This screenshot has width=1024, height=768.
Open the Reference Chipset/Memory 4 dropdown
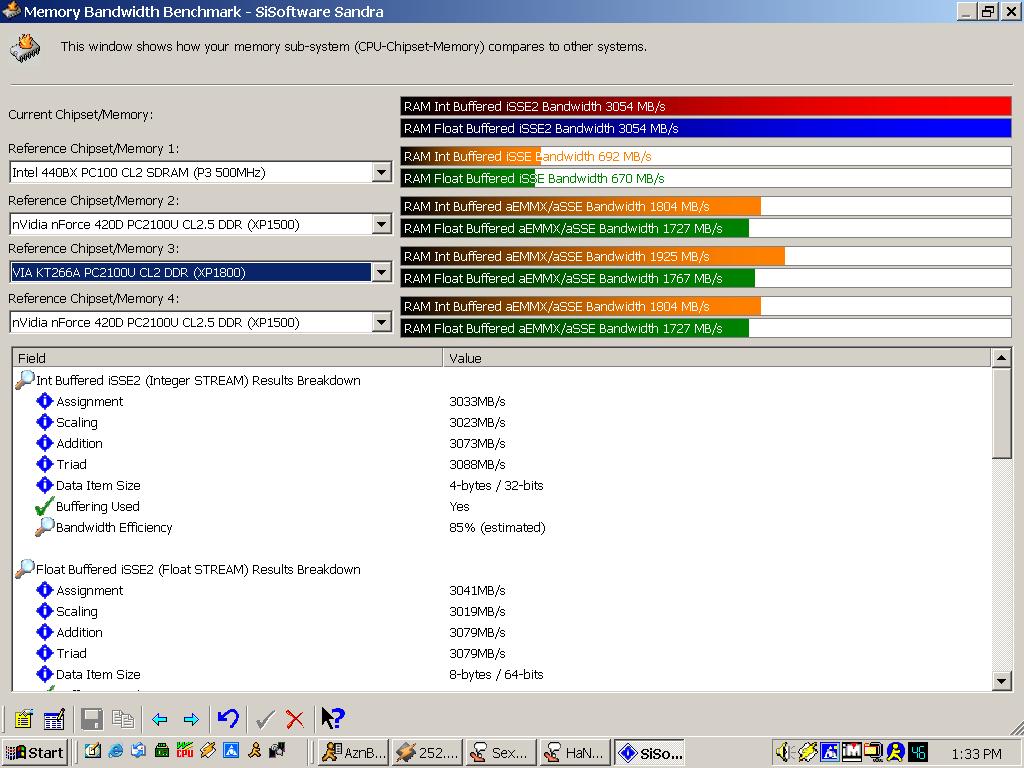[x=381, y=322]
